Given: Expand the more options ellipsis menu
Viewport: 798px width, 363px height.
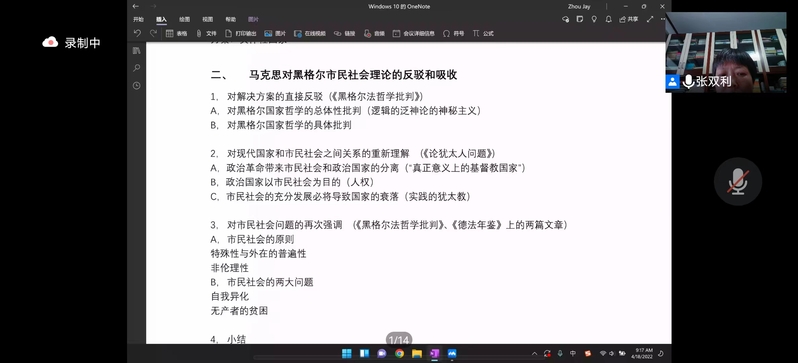Looking at the screenshot, I should 663,19.
